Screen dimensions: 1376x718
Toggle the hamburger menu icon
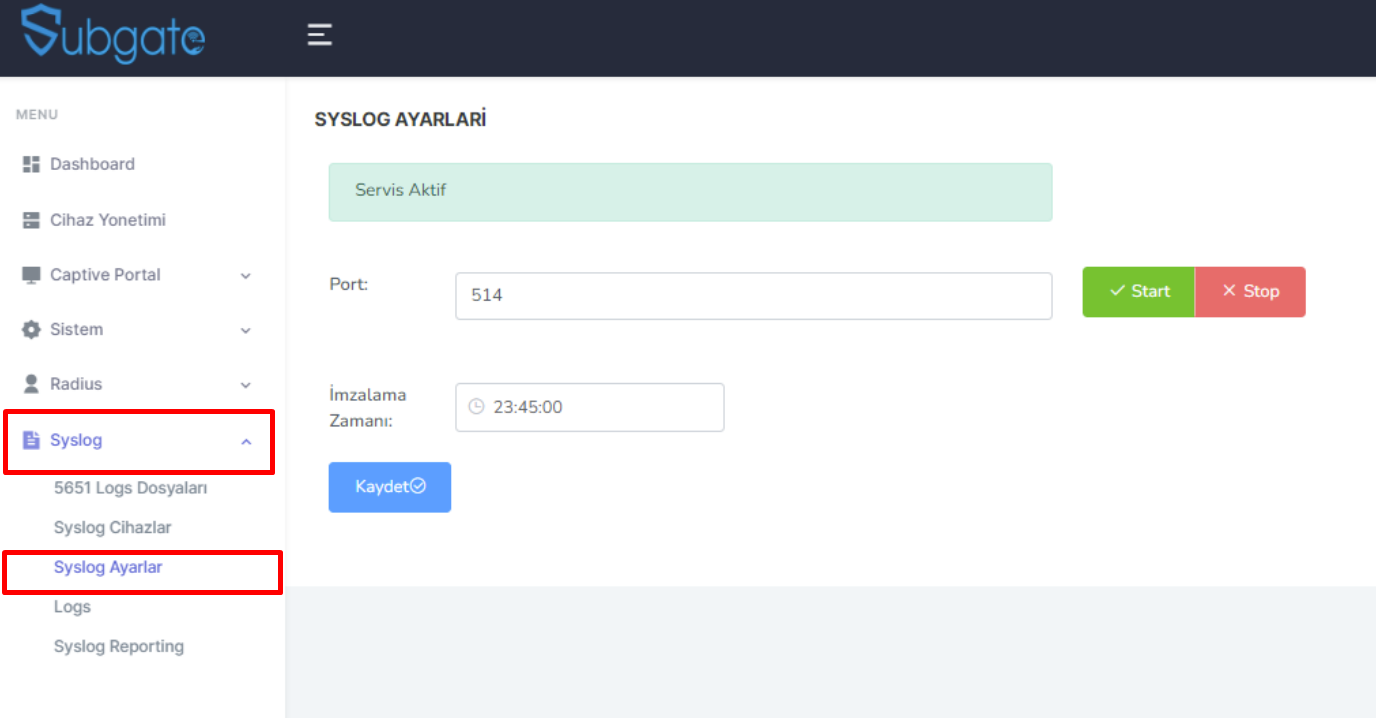point(319,35)
